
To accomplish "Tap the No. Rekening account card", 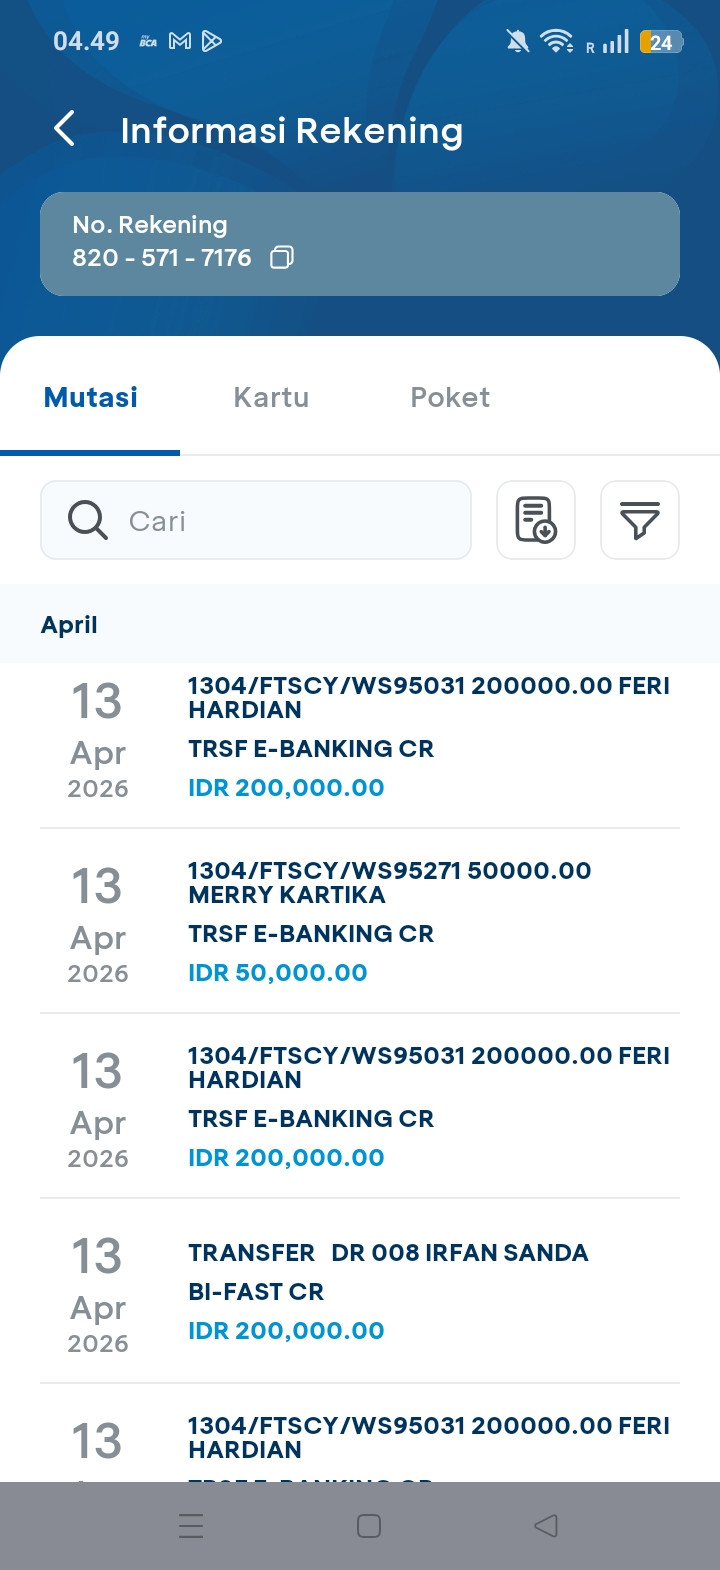I will tap(360, 243).
